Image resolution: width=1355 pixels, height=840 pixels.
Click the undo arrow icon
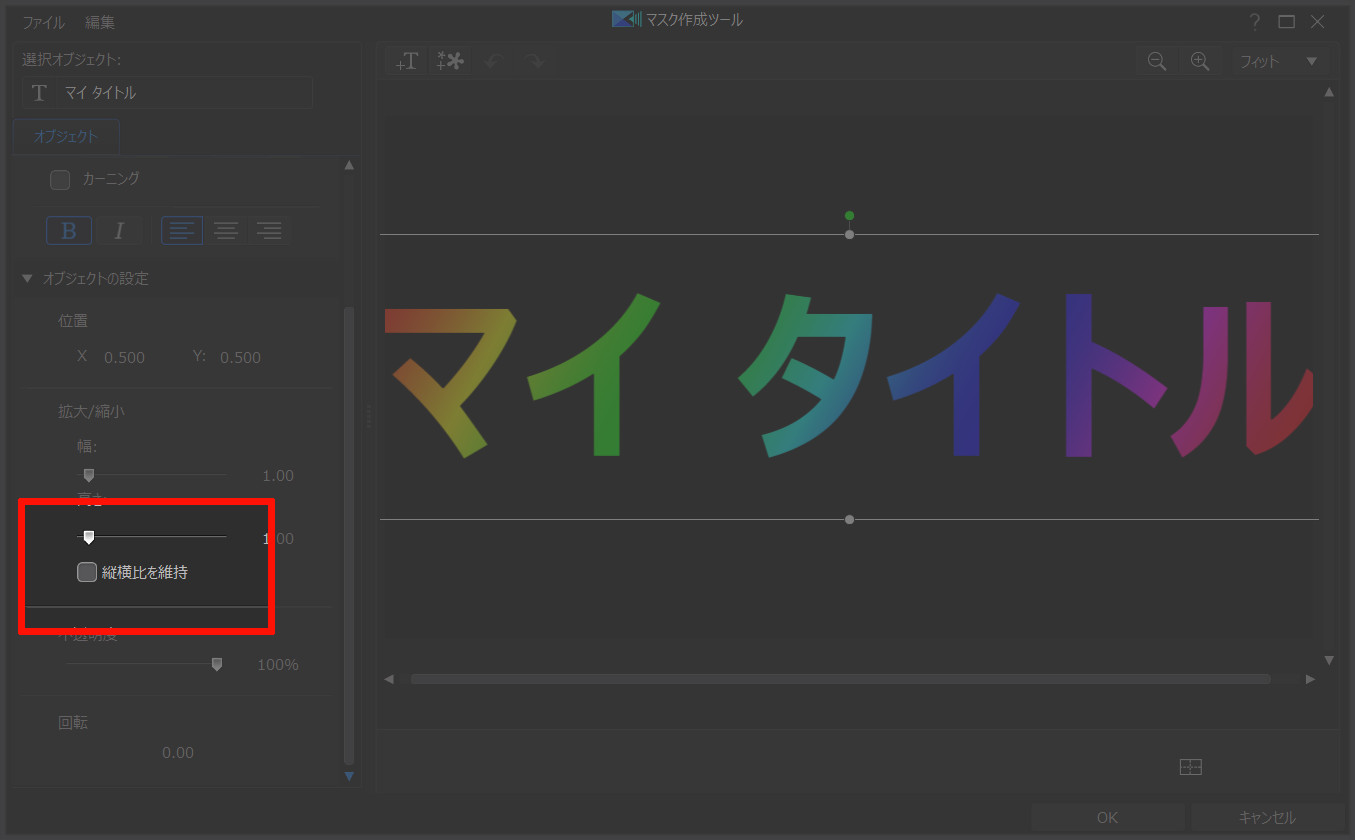[x=492, y=61]
